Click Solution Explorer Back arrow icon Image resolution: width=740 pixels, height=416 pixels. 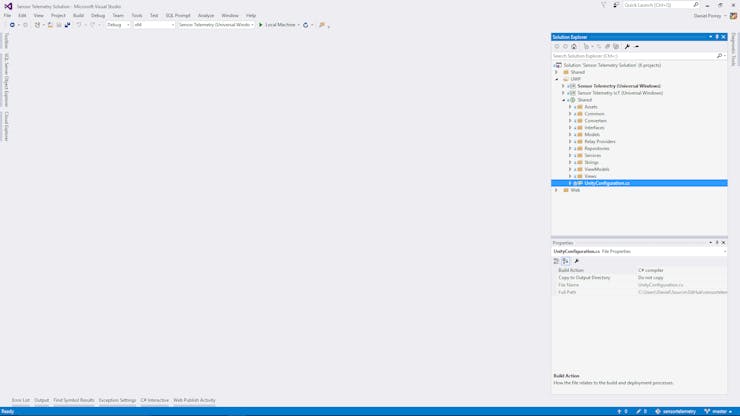(x=557, y=47)
